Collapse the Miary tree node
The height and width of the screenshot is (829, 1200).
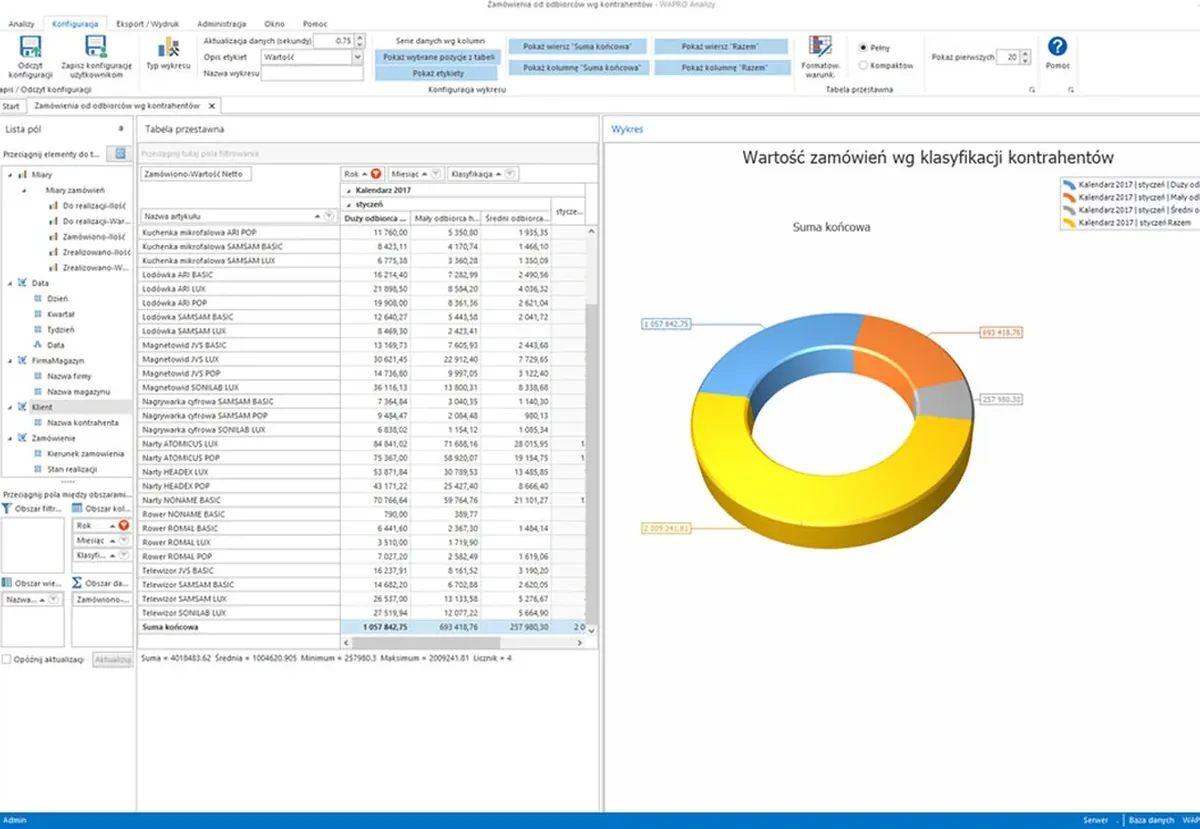11,175
